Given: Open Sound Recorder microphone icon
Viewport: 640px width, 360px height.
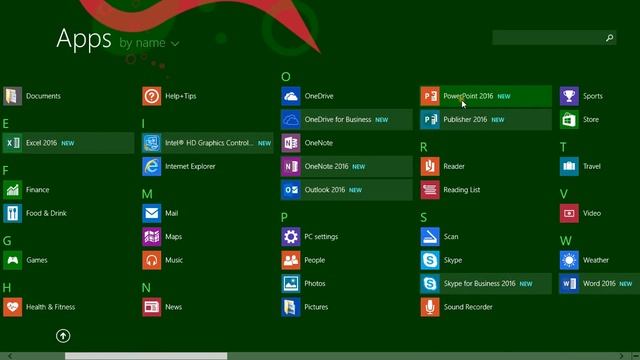Looking at the screenshot, I should coord(430,307).
